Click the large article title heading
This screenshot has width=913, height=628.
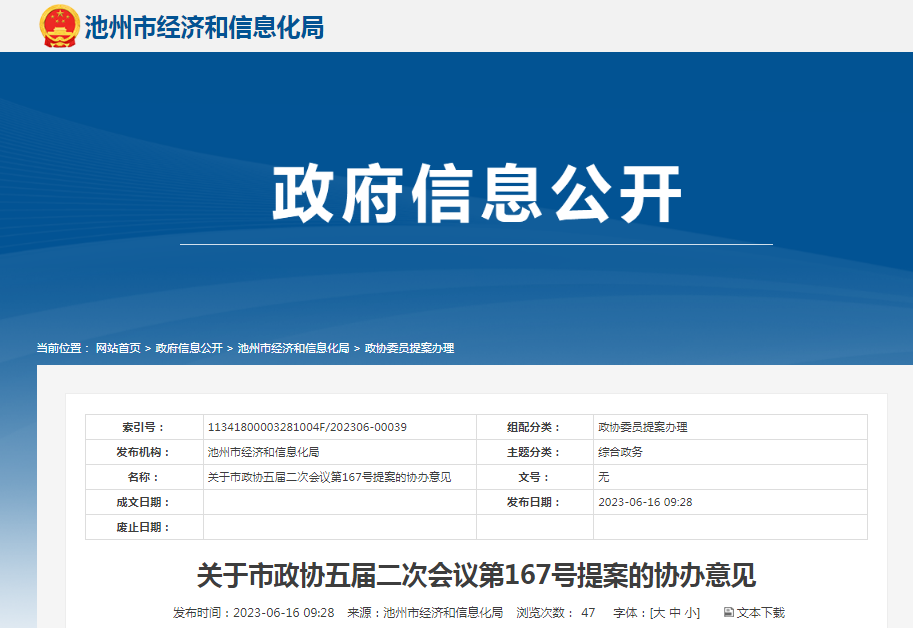tap(476, 576)
